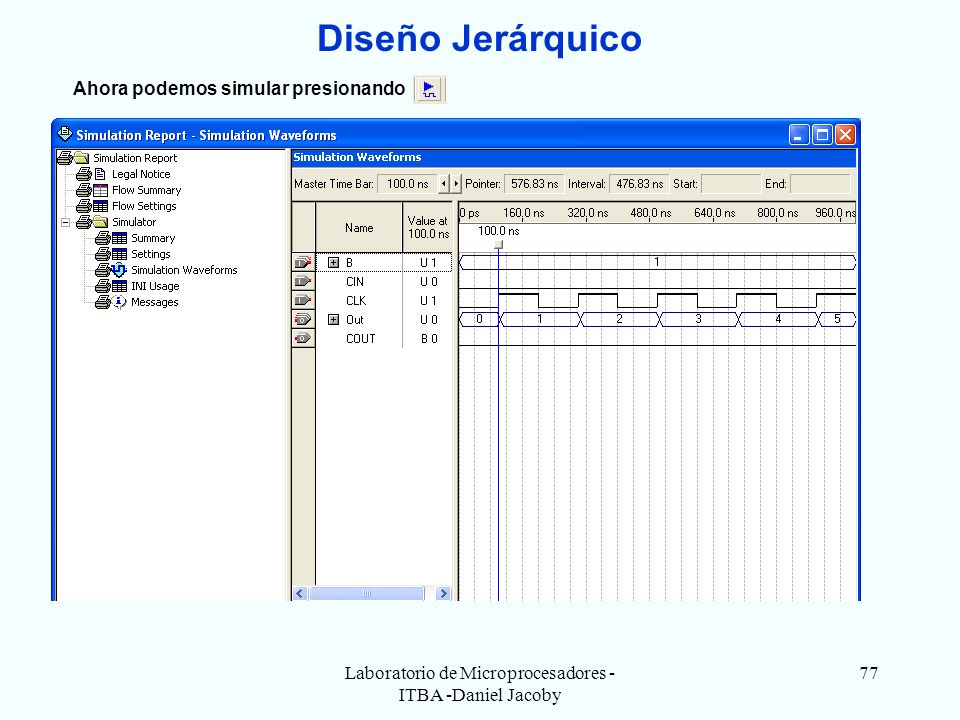The height and width of the screenshot is (720, 960).
Task: Select the CLK signal name
Action: (356, 301)
